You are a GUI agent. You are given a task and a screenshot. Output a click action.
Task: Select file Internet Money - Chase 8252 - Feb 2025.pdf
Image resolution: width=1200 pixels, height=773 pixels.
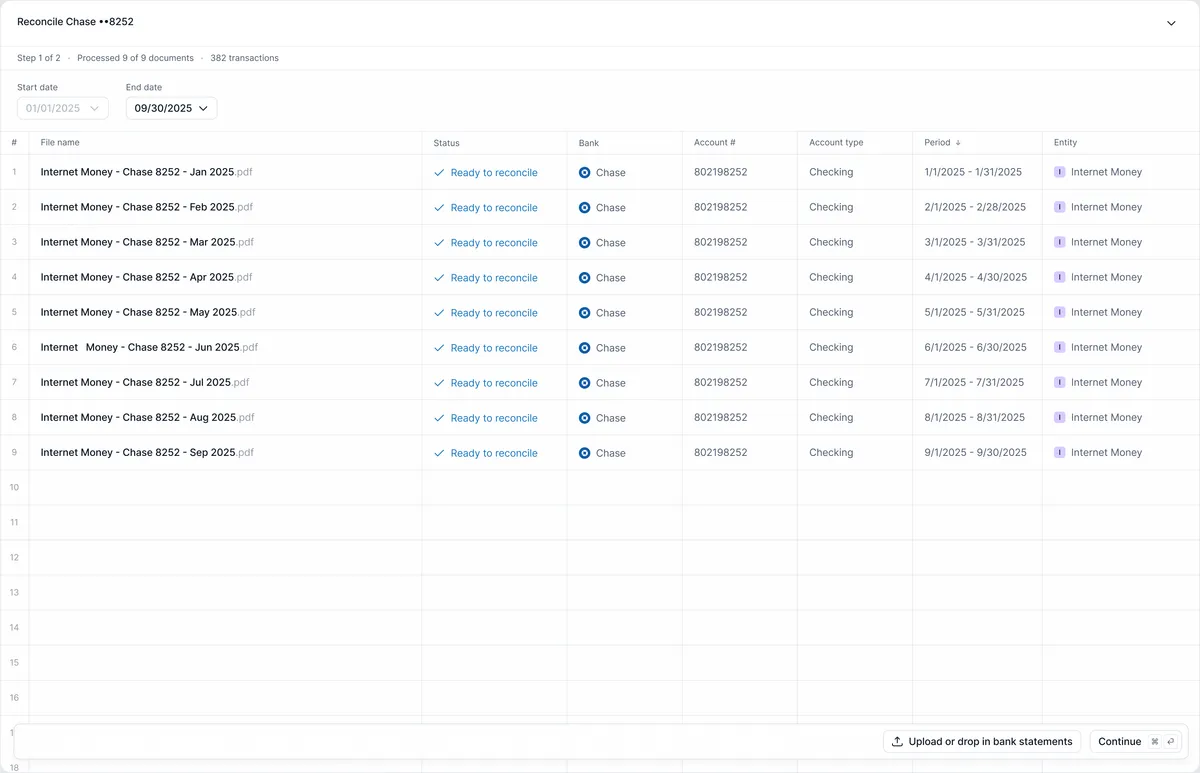coord(147,207)
